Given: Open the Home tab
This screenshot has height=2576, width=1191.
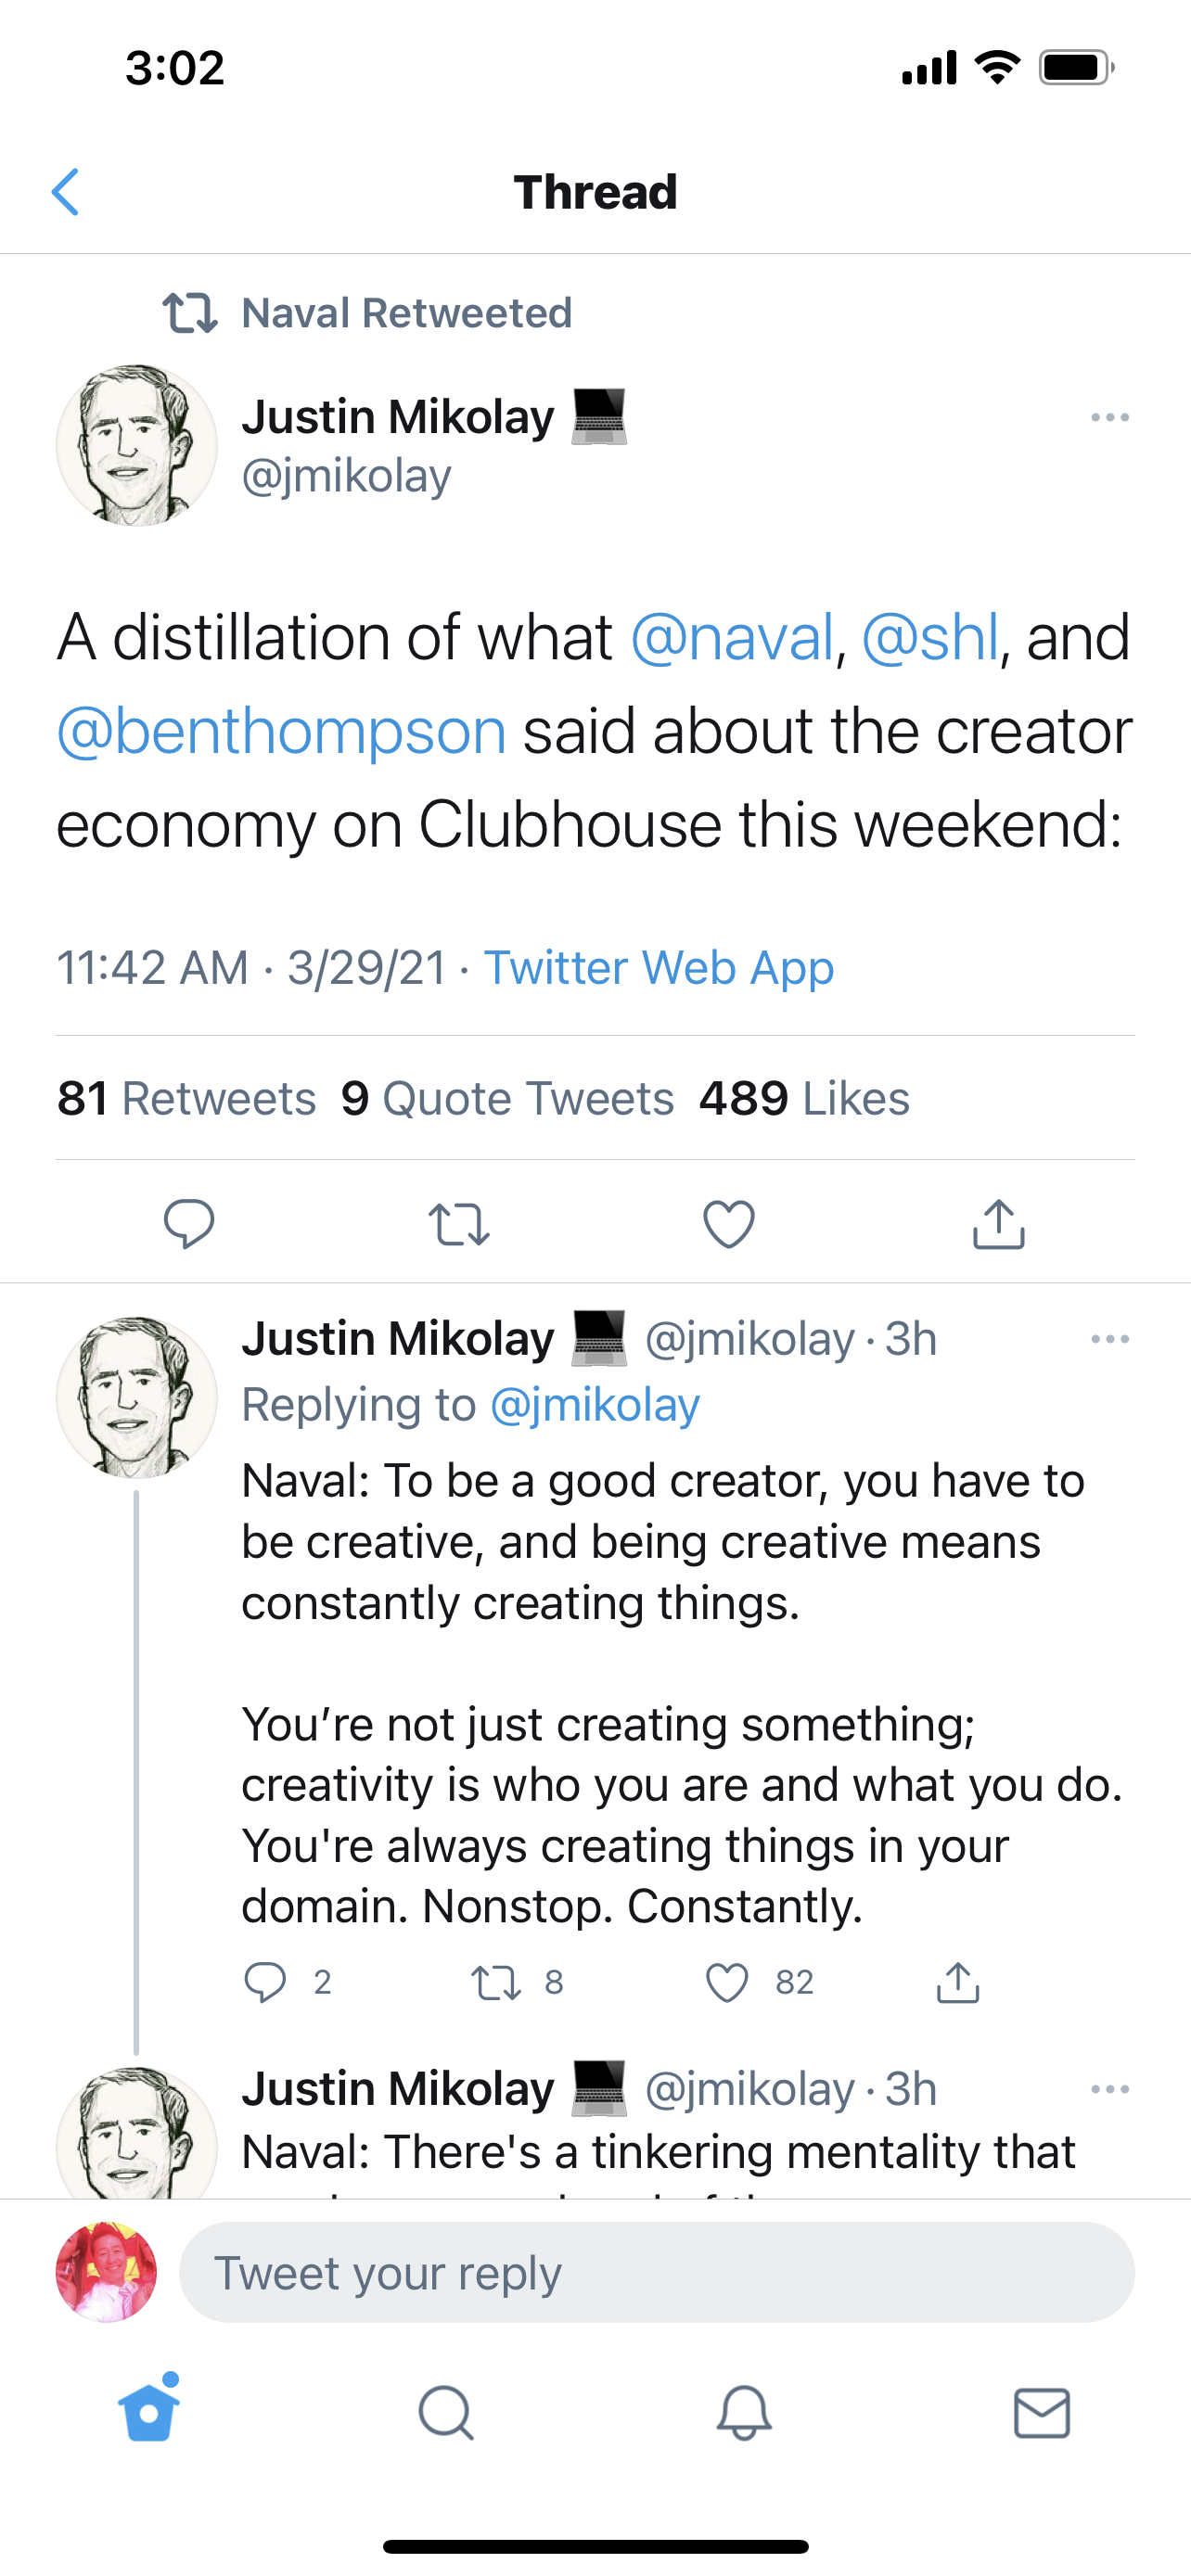Looking at the screenshot, I should 149,2412.
